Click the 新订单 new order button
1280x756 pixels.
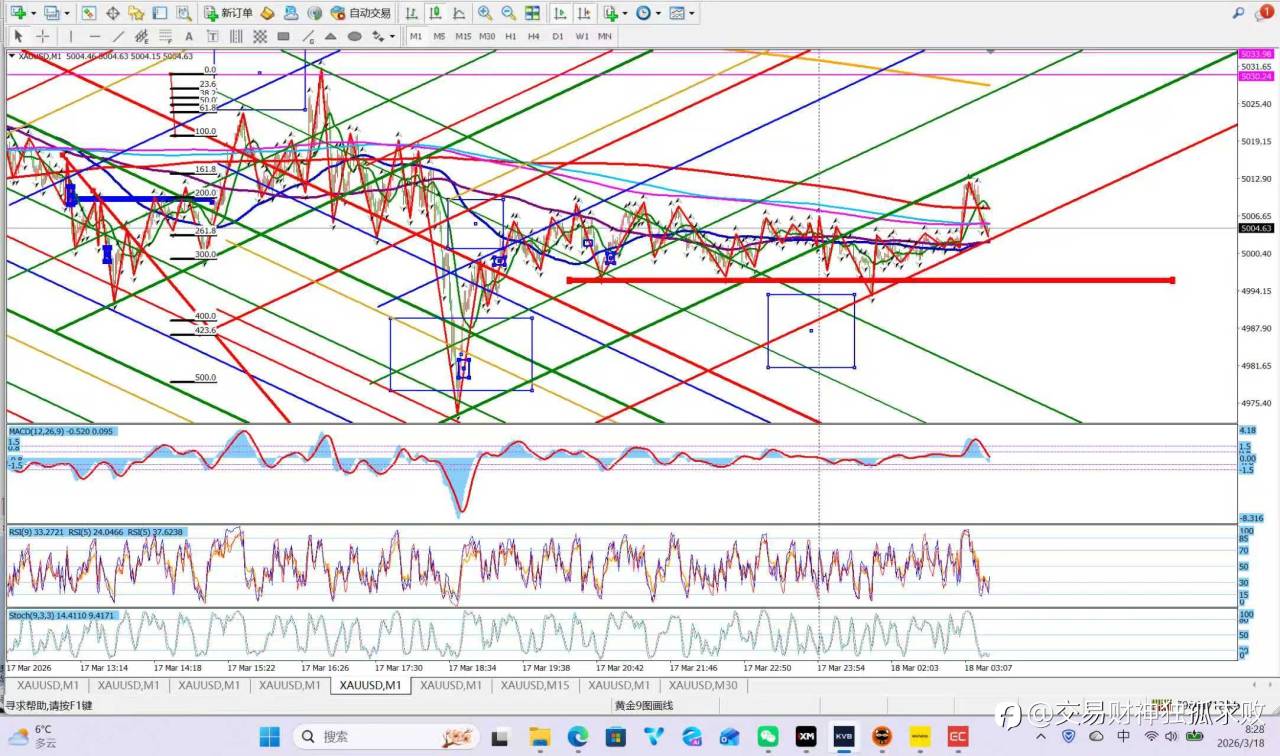tap(228, 13)
